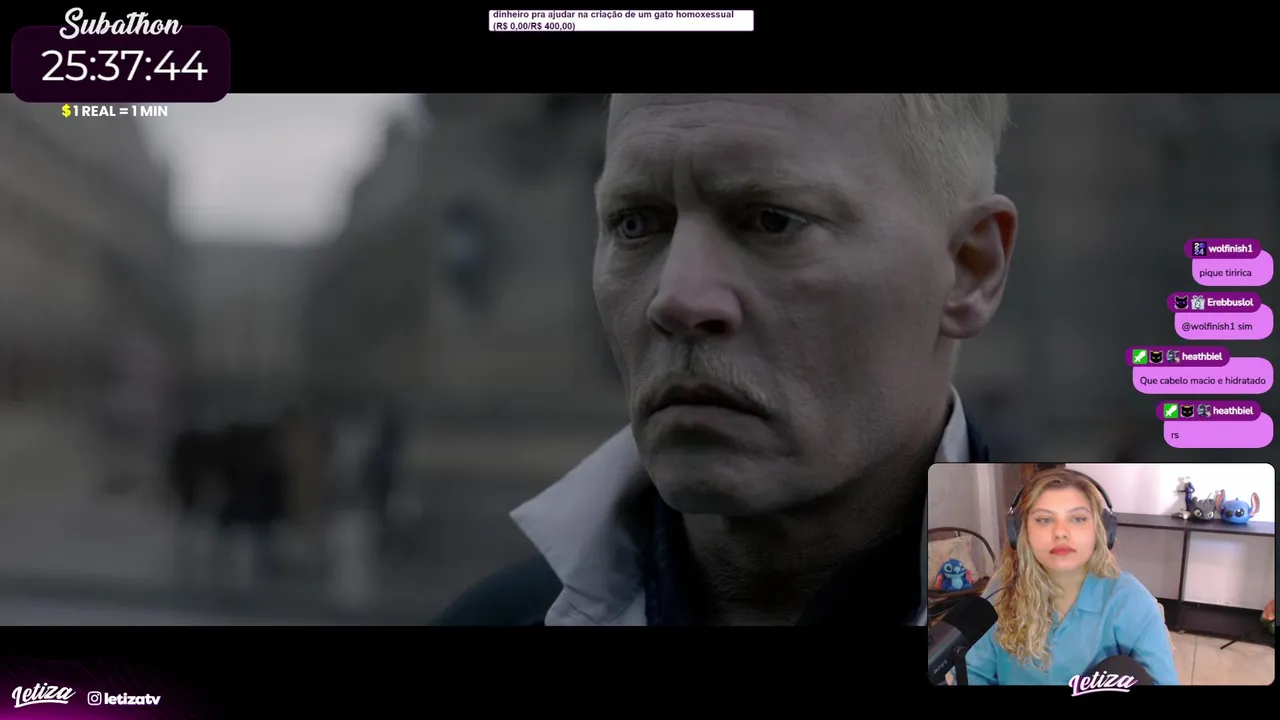Click the 'letizatv' Instagram handle text
1280x720 pixels.
click(132, 699)
